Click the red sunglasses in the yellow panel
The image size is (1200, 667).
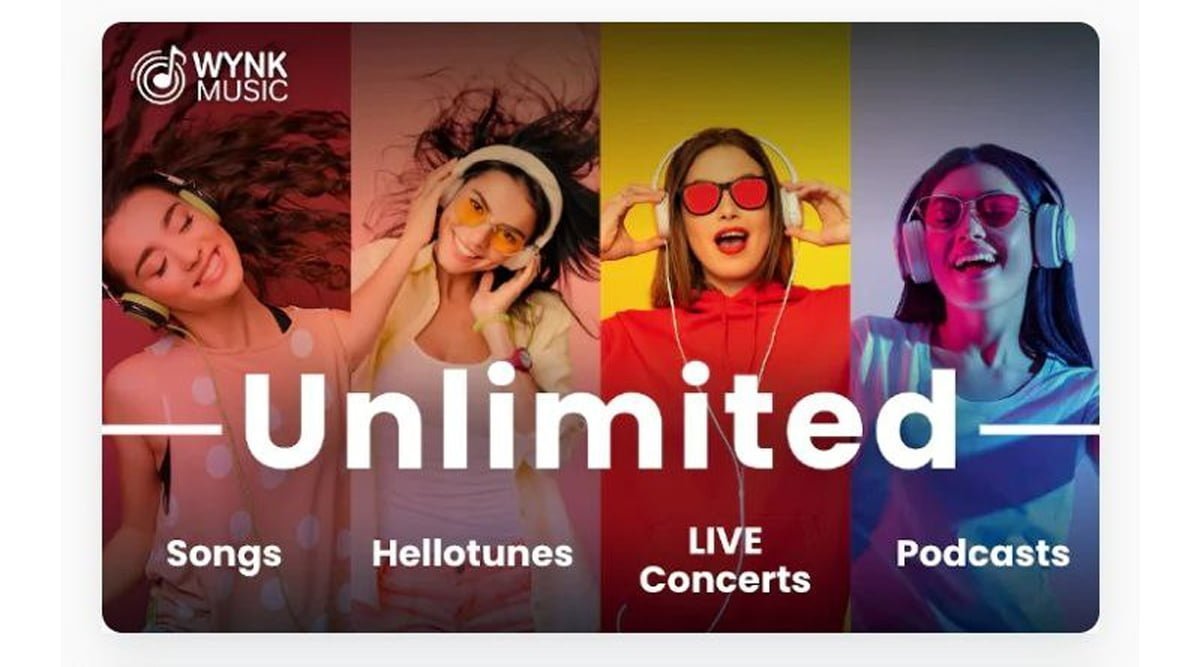(725, 195)
